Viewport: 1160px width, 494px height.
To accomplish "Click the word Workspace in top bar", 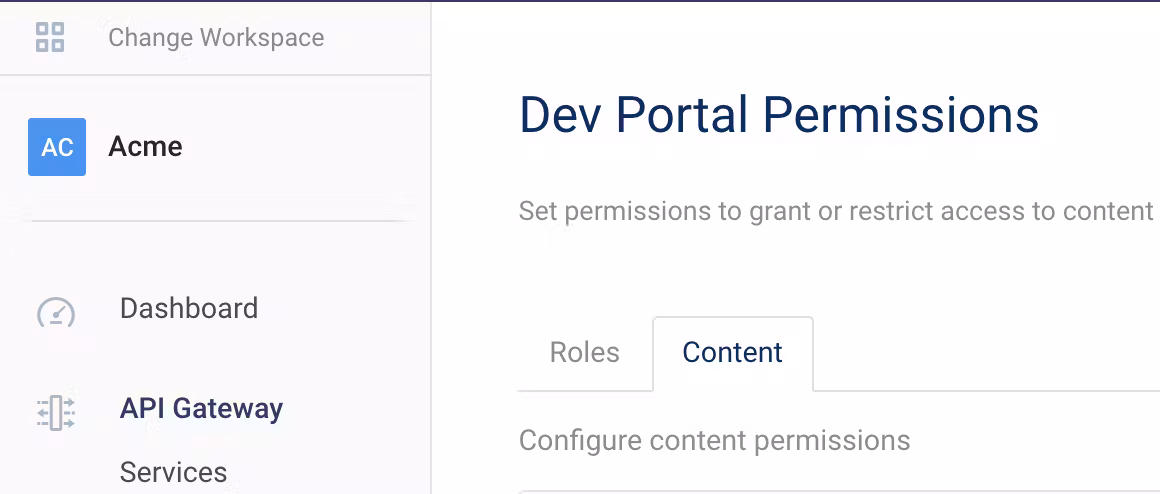I will pos(262,38).
